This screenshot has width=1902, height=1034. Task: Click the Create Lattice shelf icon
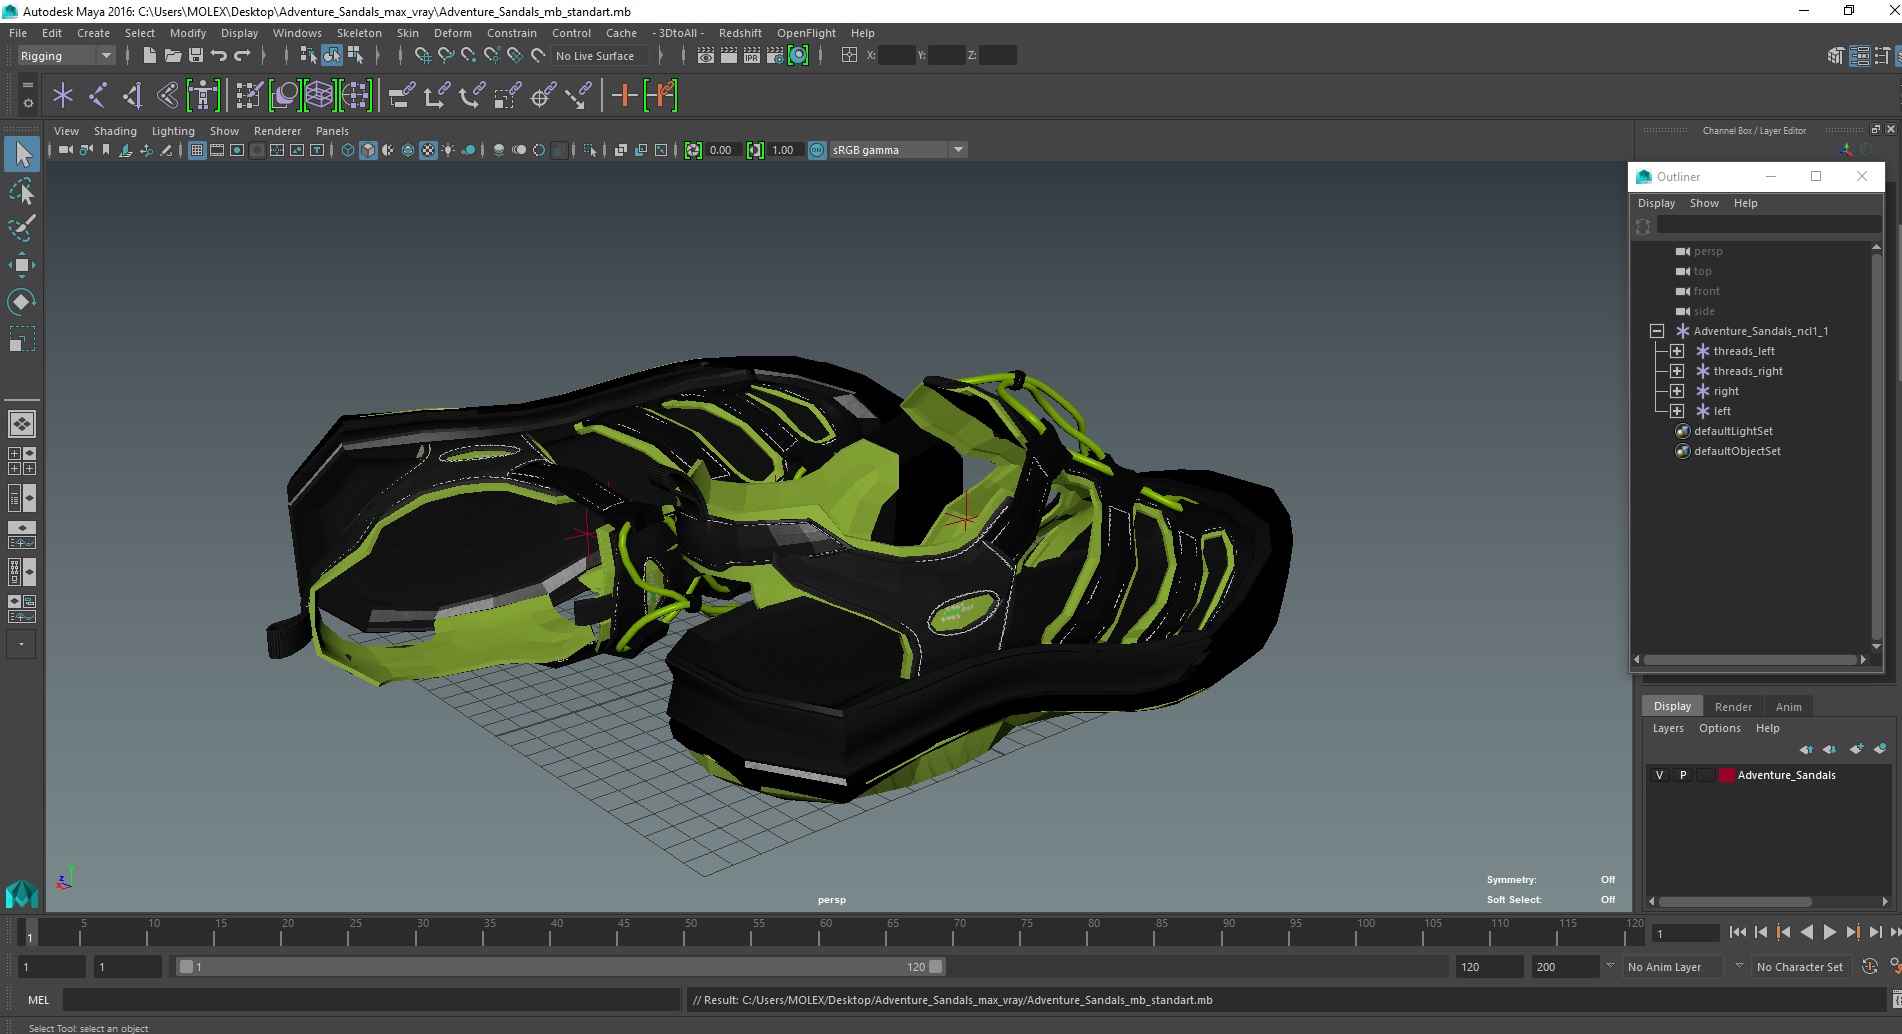point(320,96)
